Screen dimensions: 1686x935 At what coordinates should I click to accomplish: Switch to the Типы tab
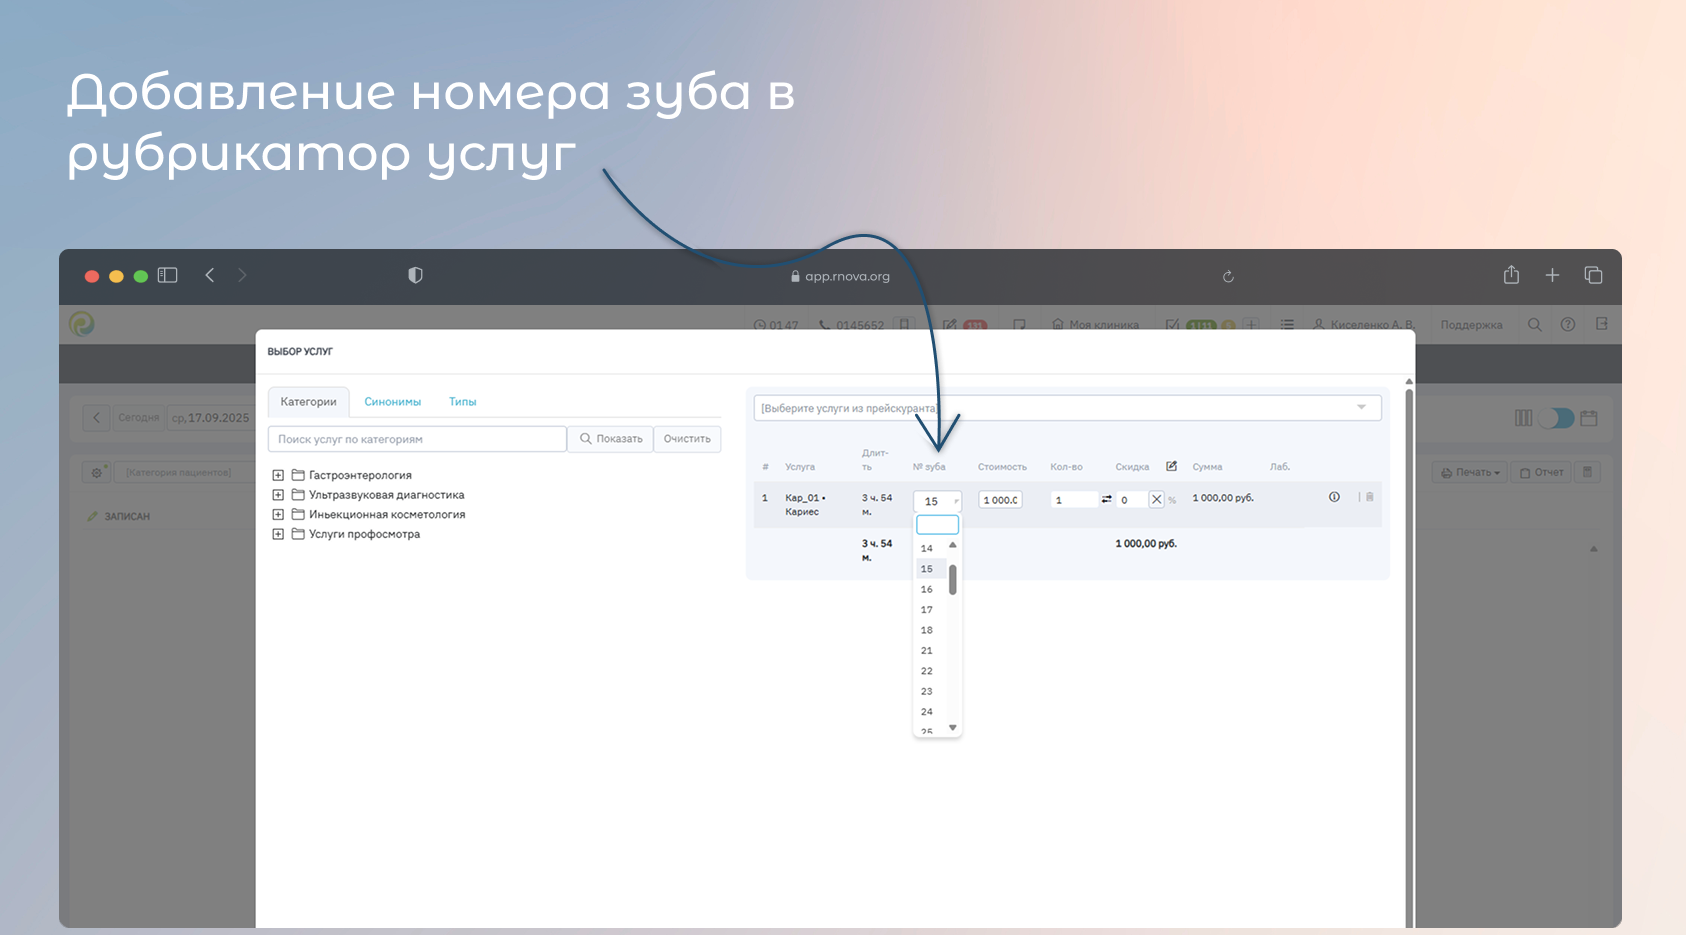[462, 402]
